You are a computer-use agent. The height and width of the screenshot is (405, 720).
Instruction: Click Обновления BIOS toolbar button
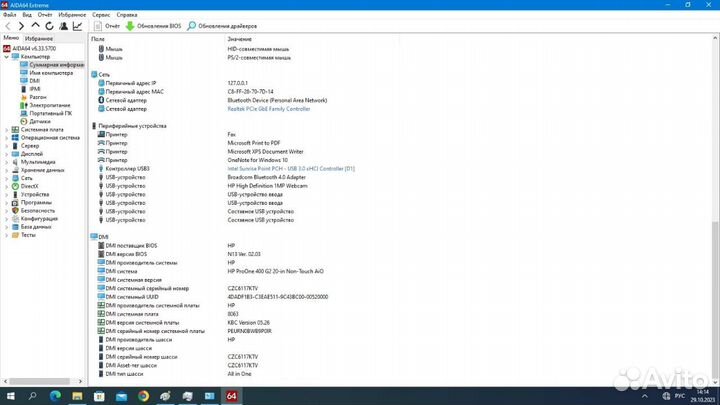[153, 26]
